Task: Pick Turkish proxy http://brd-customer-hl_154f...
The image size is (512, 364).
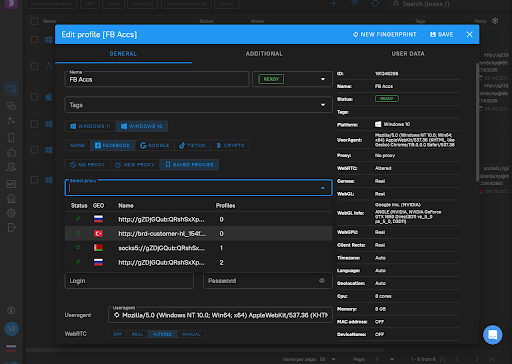Action: click(x=198, y=234)
